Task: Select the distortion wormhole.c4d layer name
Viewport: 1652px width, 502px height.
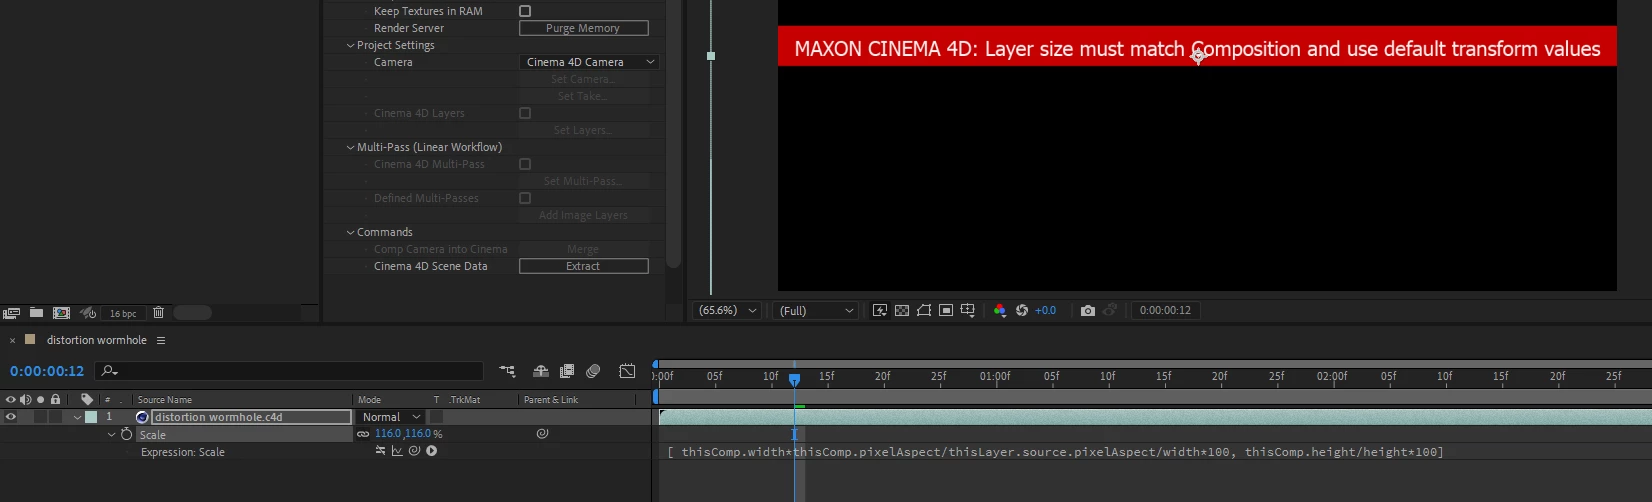Action: 219,417
